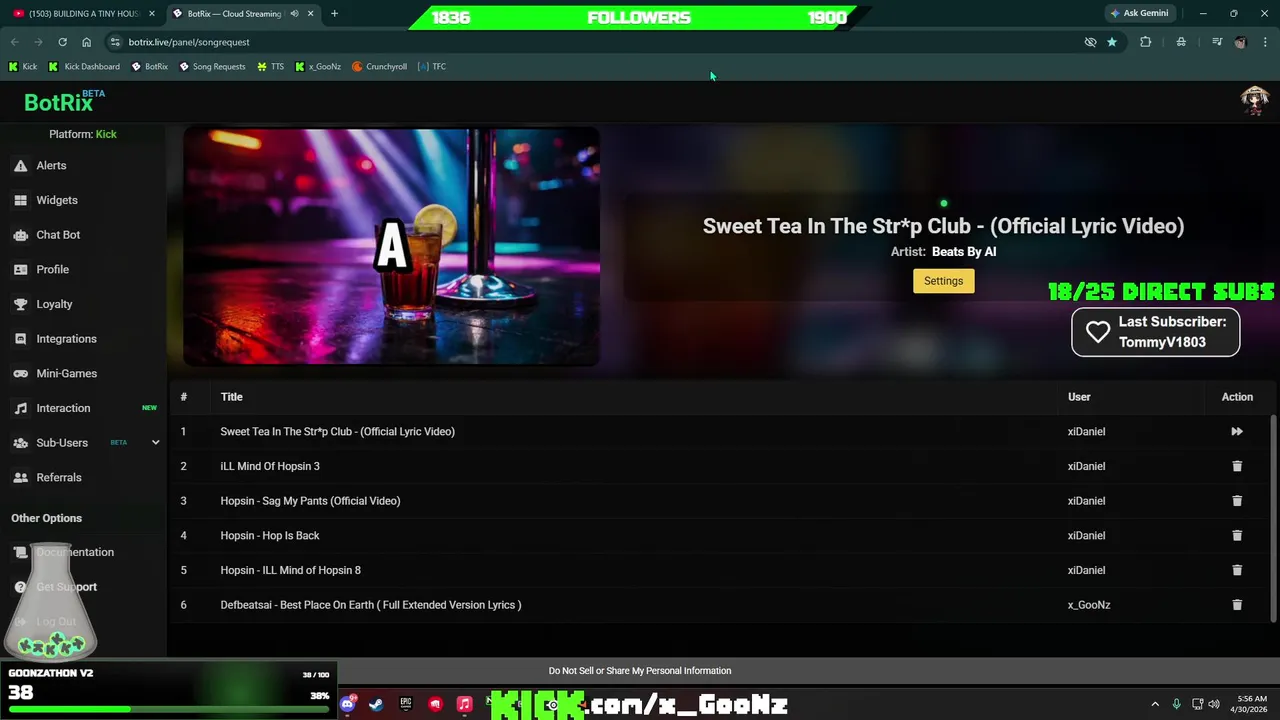Click Do Not Sell or Share link
The height and width of the screenshot is (720, 1280).
pos(640,671)
